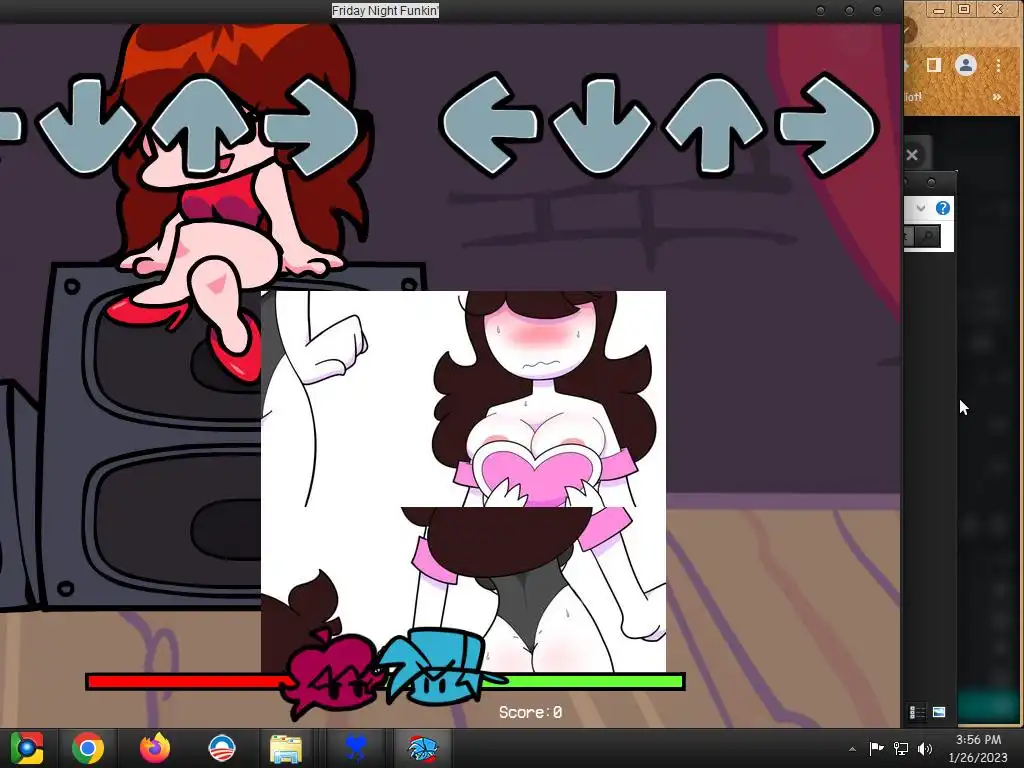The width and height of the screenshot is (1024, 768).
Task: Open the Start menu button on taskbar
Action: 27,748
